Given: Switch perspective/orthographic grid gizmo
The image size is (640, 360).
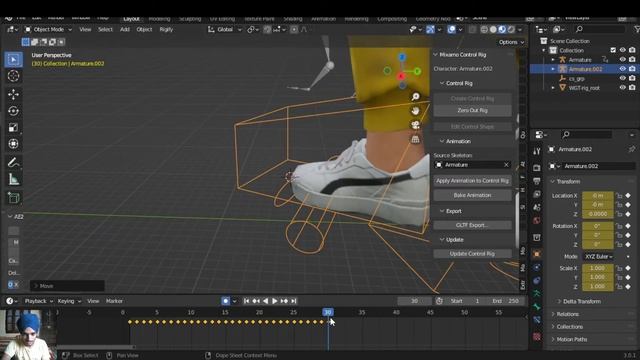Looking at the screenshot, I should coord(415,139).
